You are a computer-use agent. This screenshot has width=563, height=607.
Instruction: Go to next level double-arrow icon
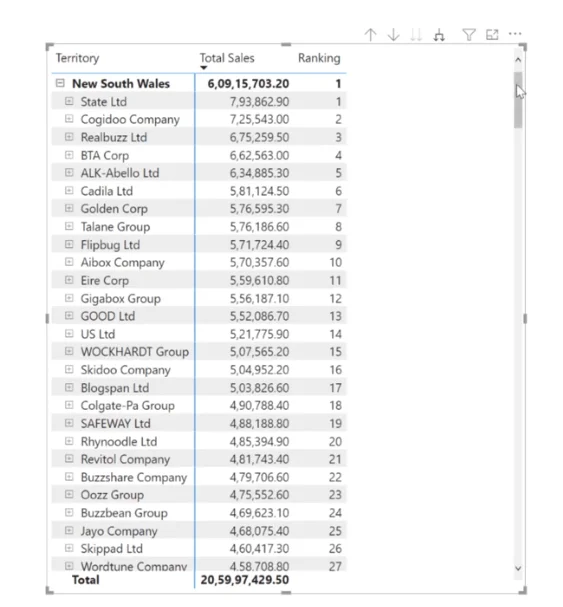416,35
